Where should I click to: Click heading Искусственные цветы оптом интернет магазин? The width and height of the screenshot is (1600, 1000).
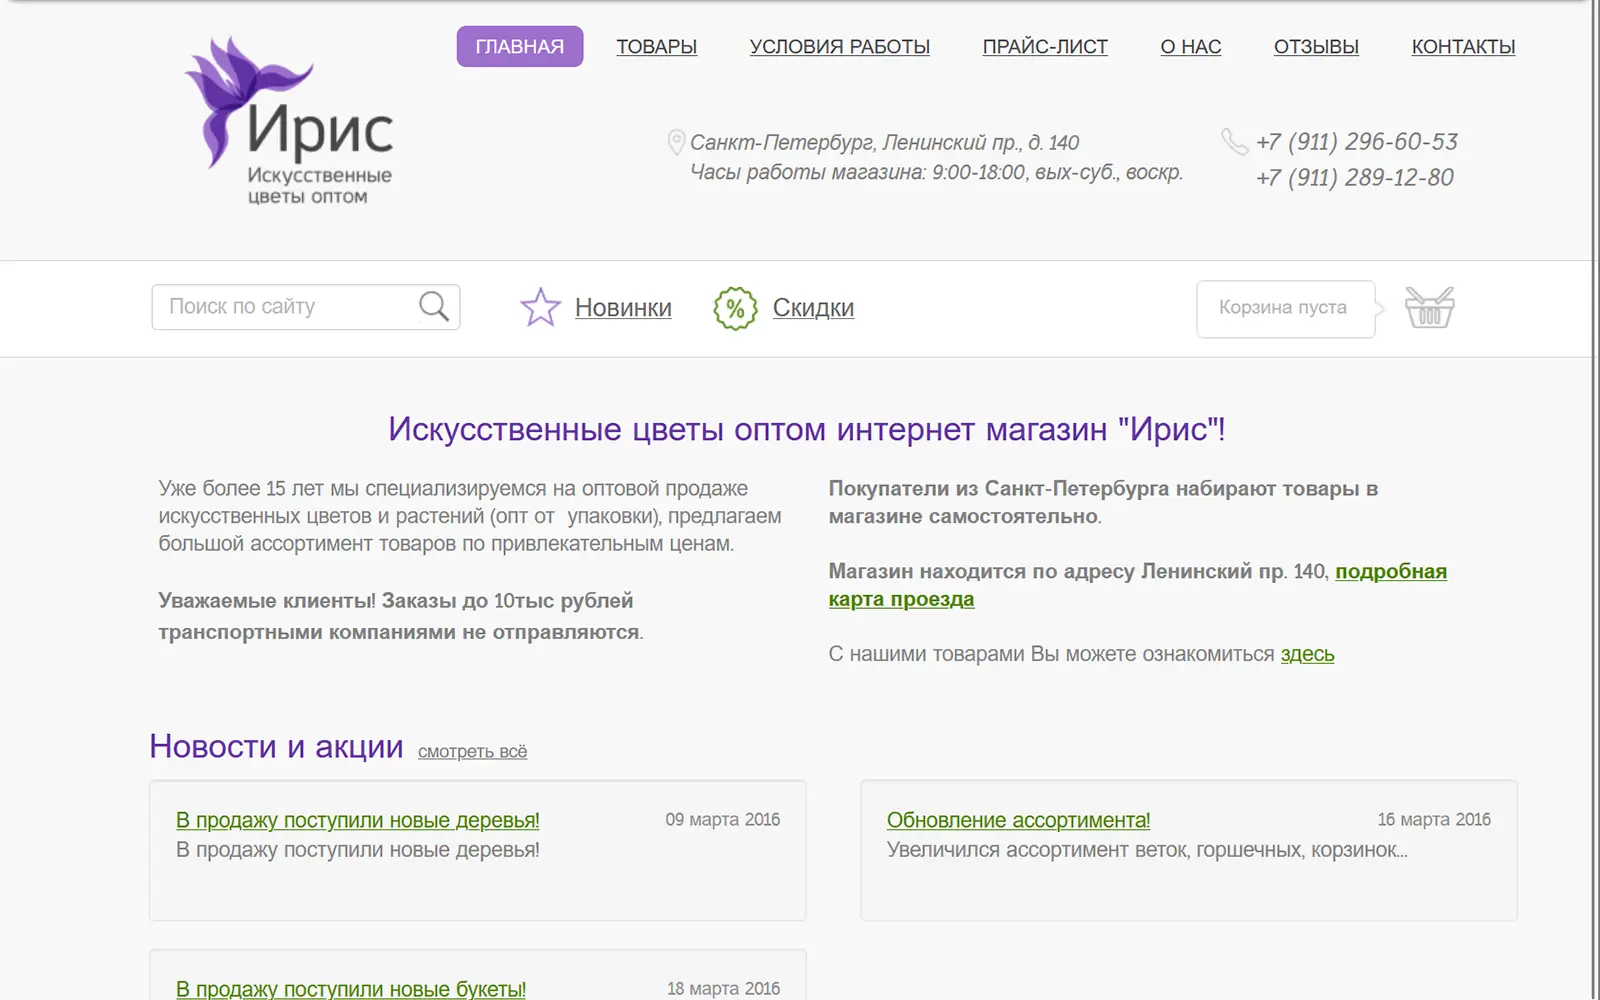807,430
